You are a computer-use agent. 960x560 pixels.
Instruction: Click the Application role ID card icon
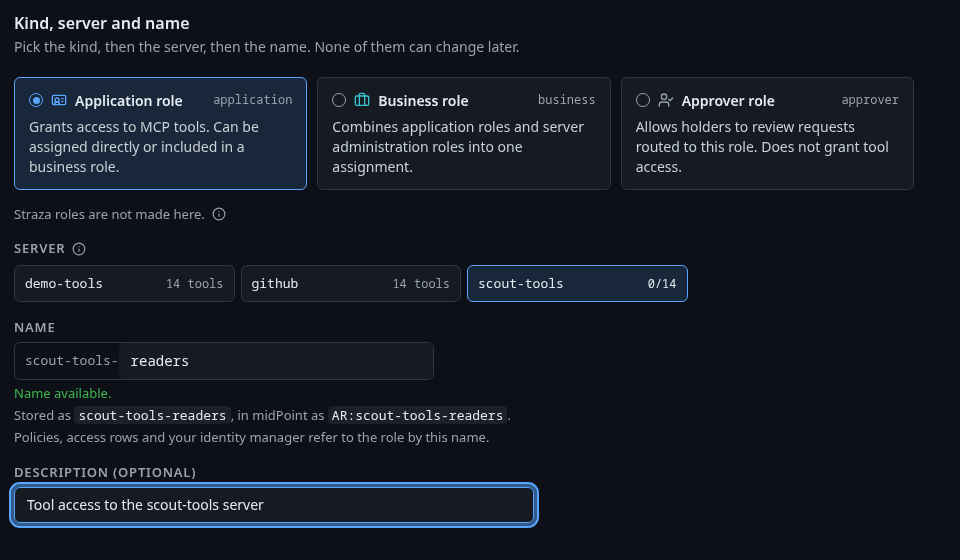tap(59, 100)
